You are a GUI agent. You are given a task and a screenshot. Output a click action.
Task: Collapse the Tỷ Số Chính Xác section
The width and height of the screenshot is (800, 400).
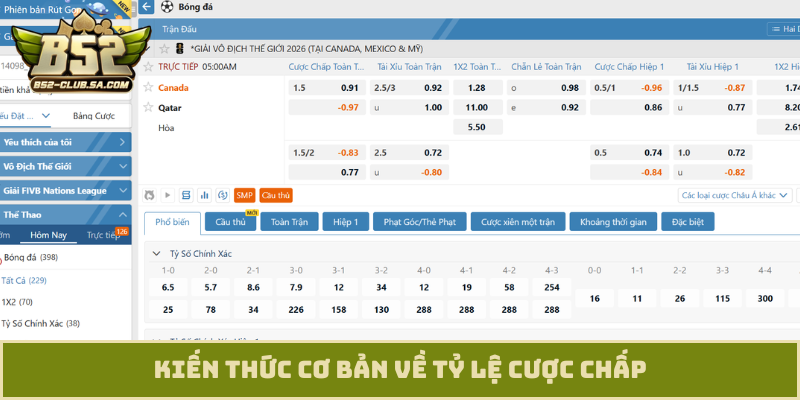point(156,254)
